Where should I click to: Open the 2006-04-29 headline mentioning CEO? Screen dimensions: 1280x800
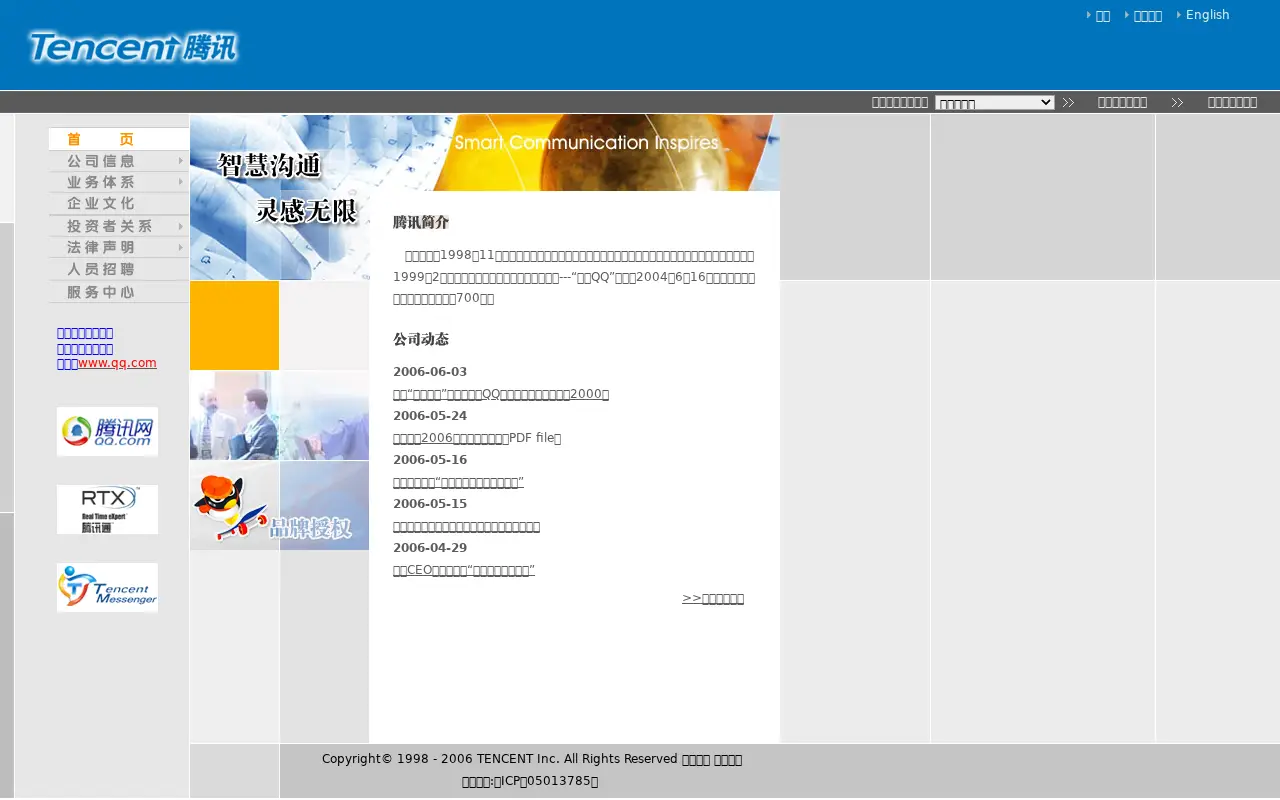464,570
